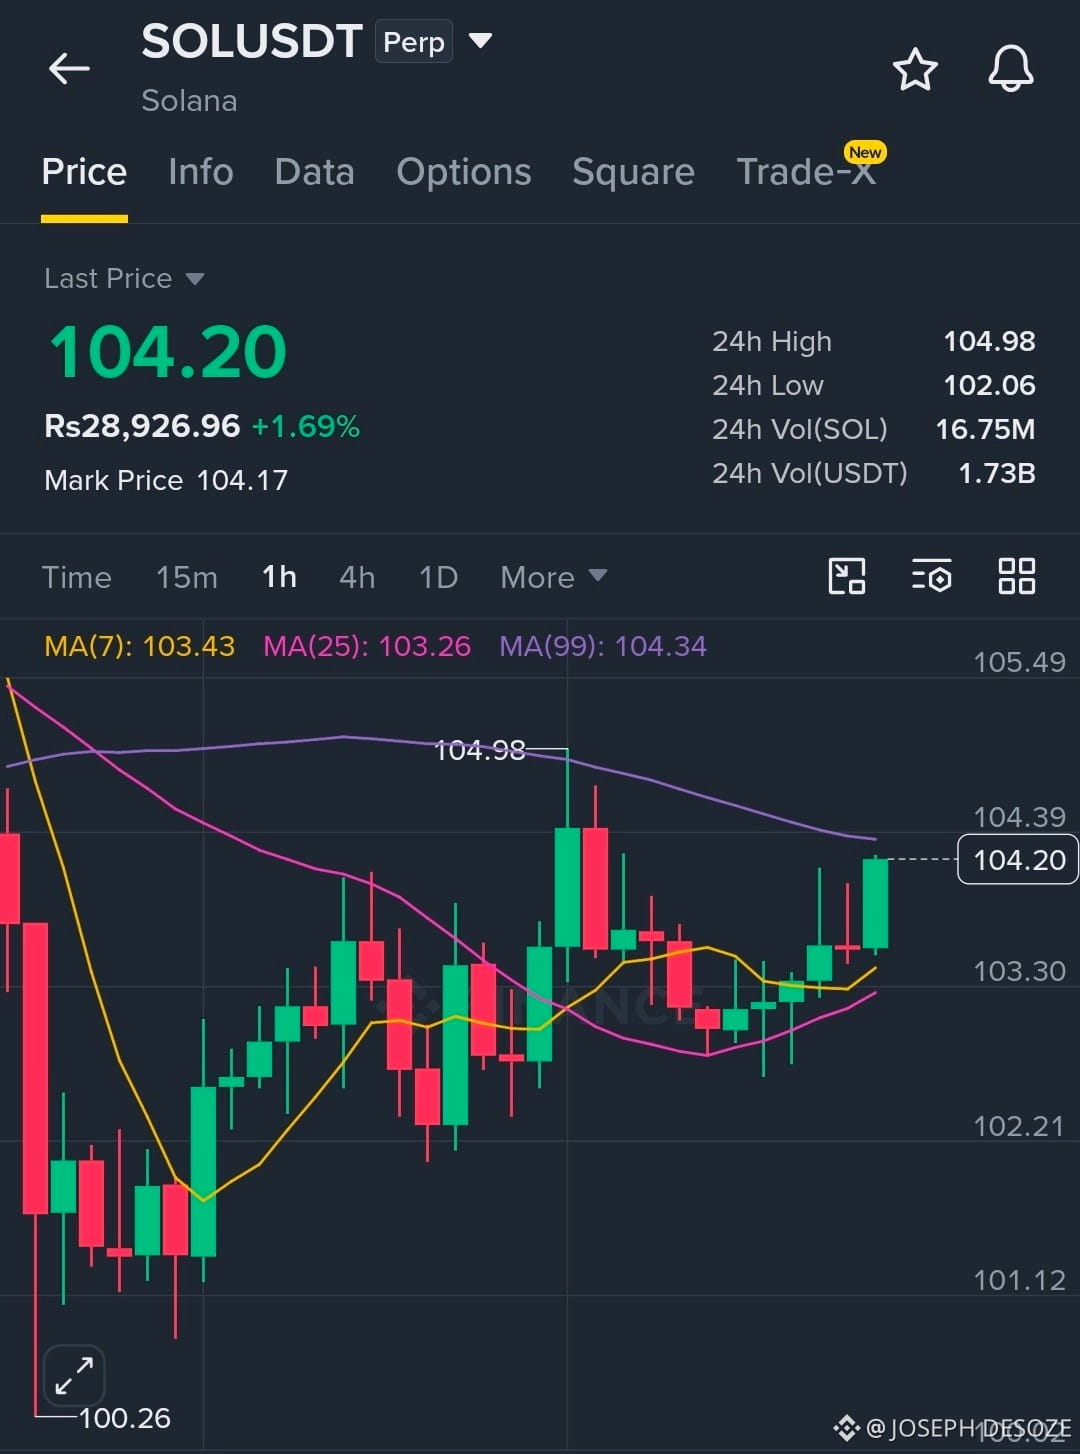
Task: Select the 15m interval
Action: 187,577
